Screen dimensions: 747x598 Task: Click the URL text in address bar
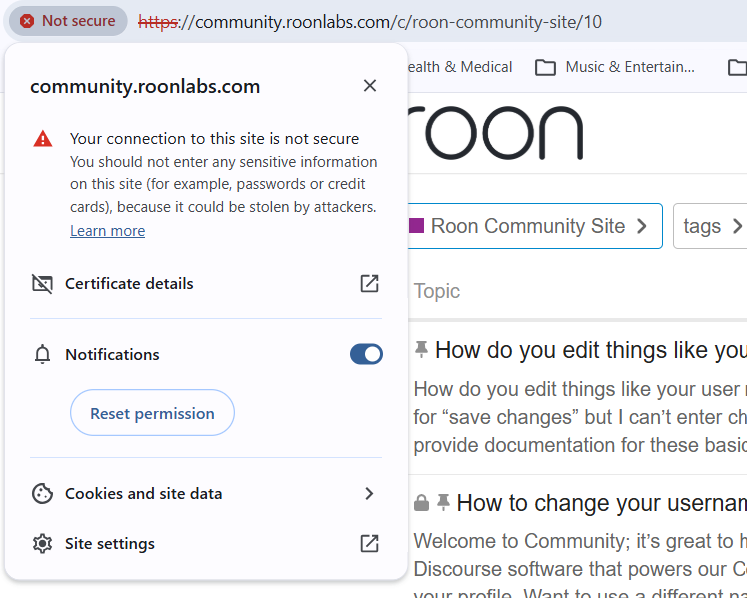click(400, 21)
